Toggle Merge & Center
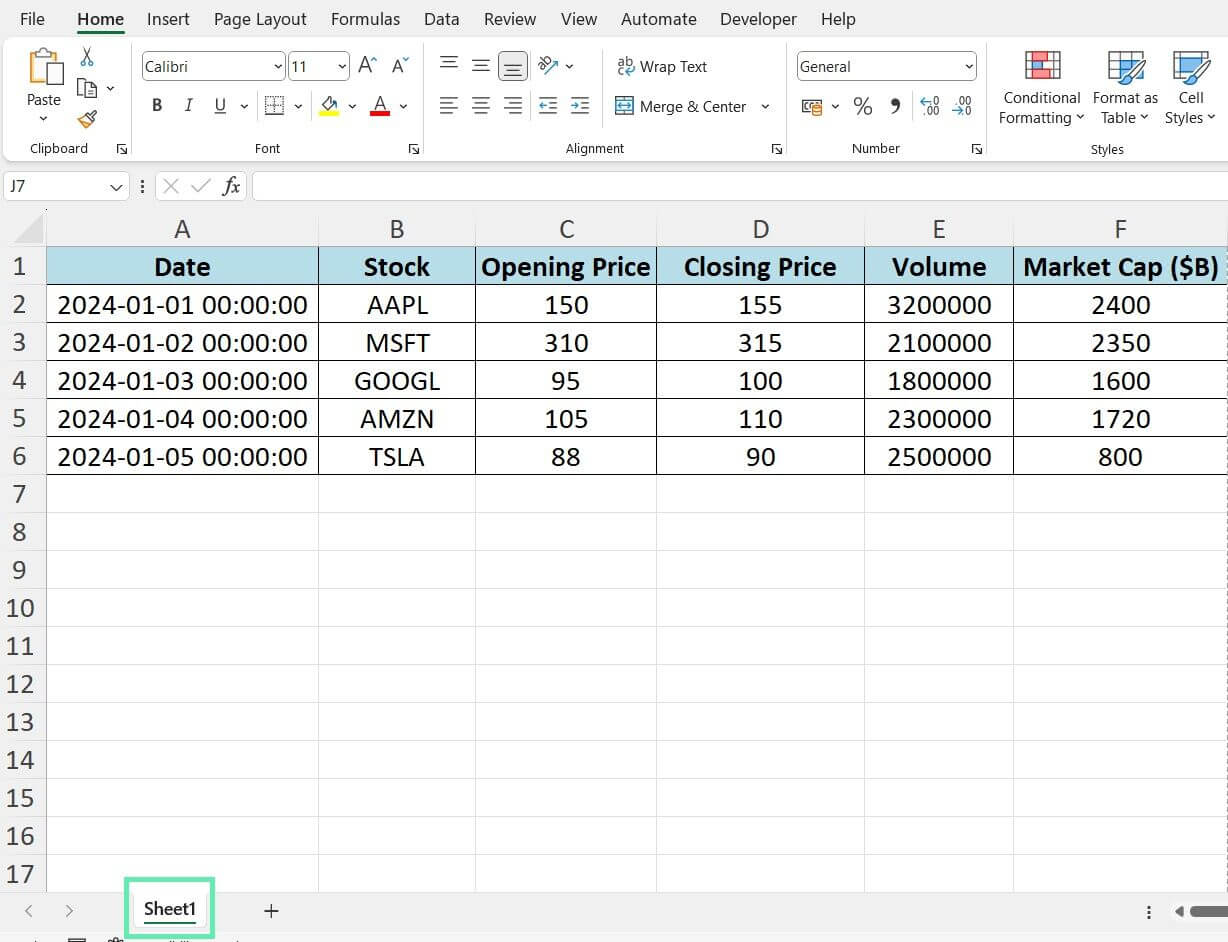The height and width of the screenshot is (942, 1228). coord(680,106)
